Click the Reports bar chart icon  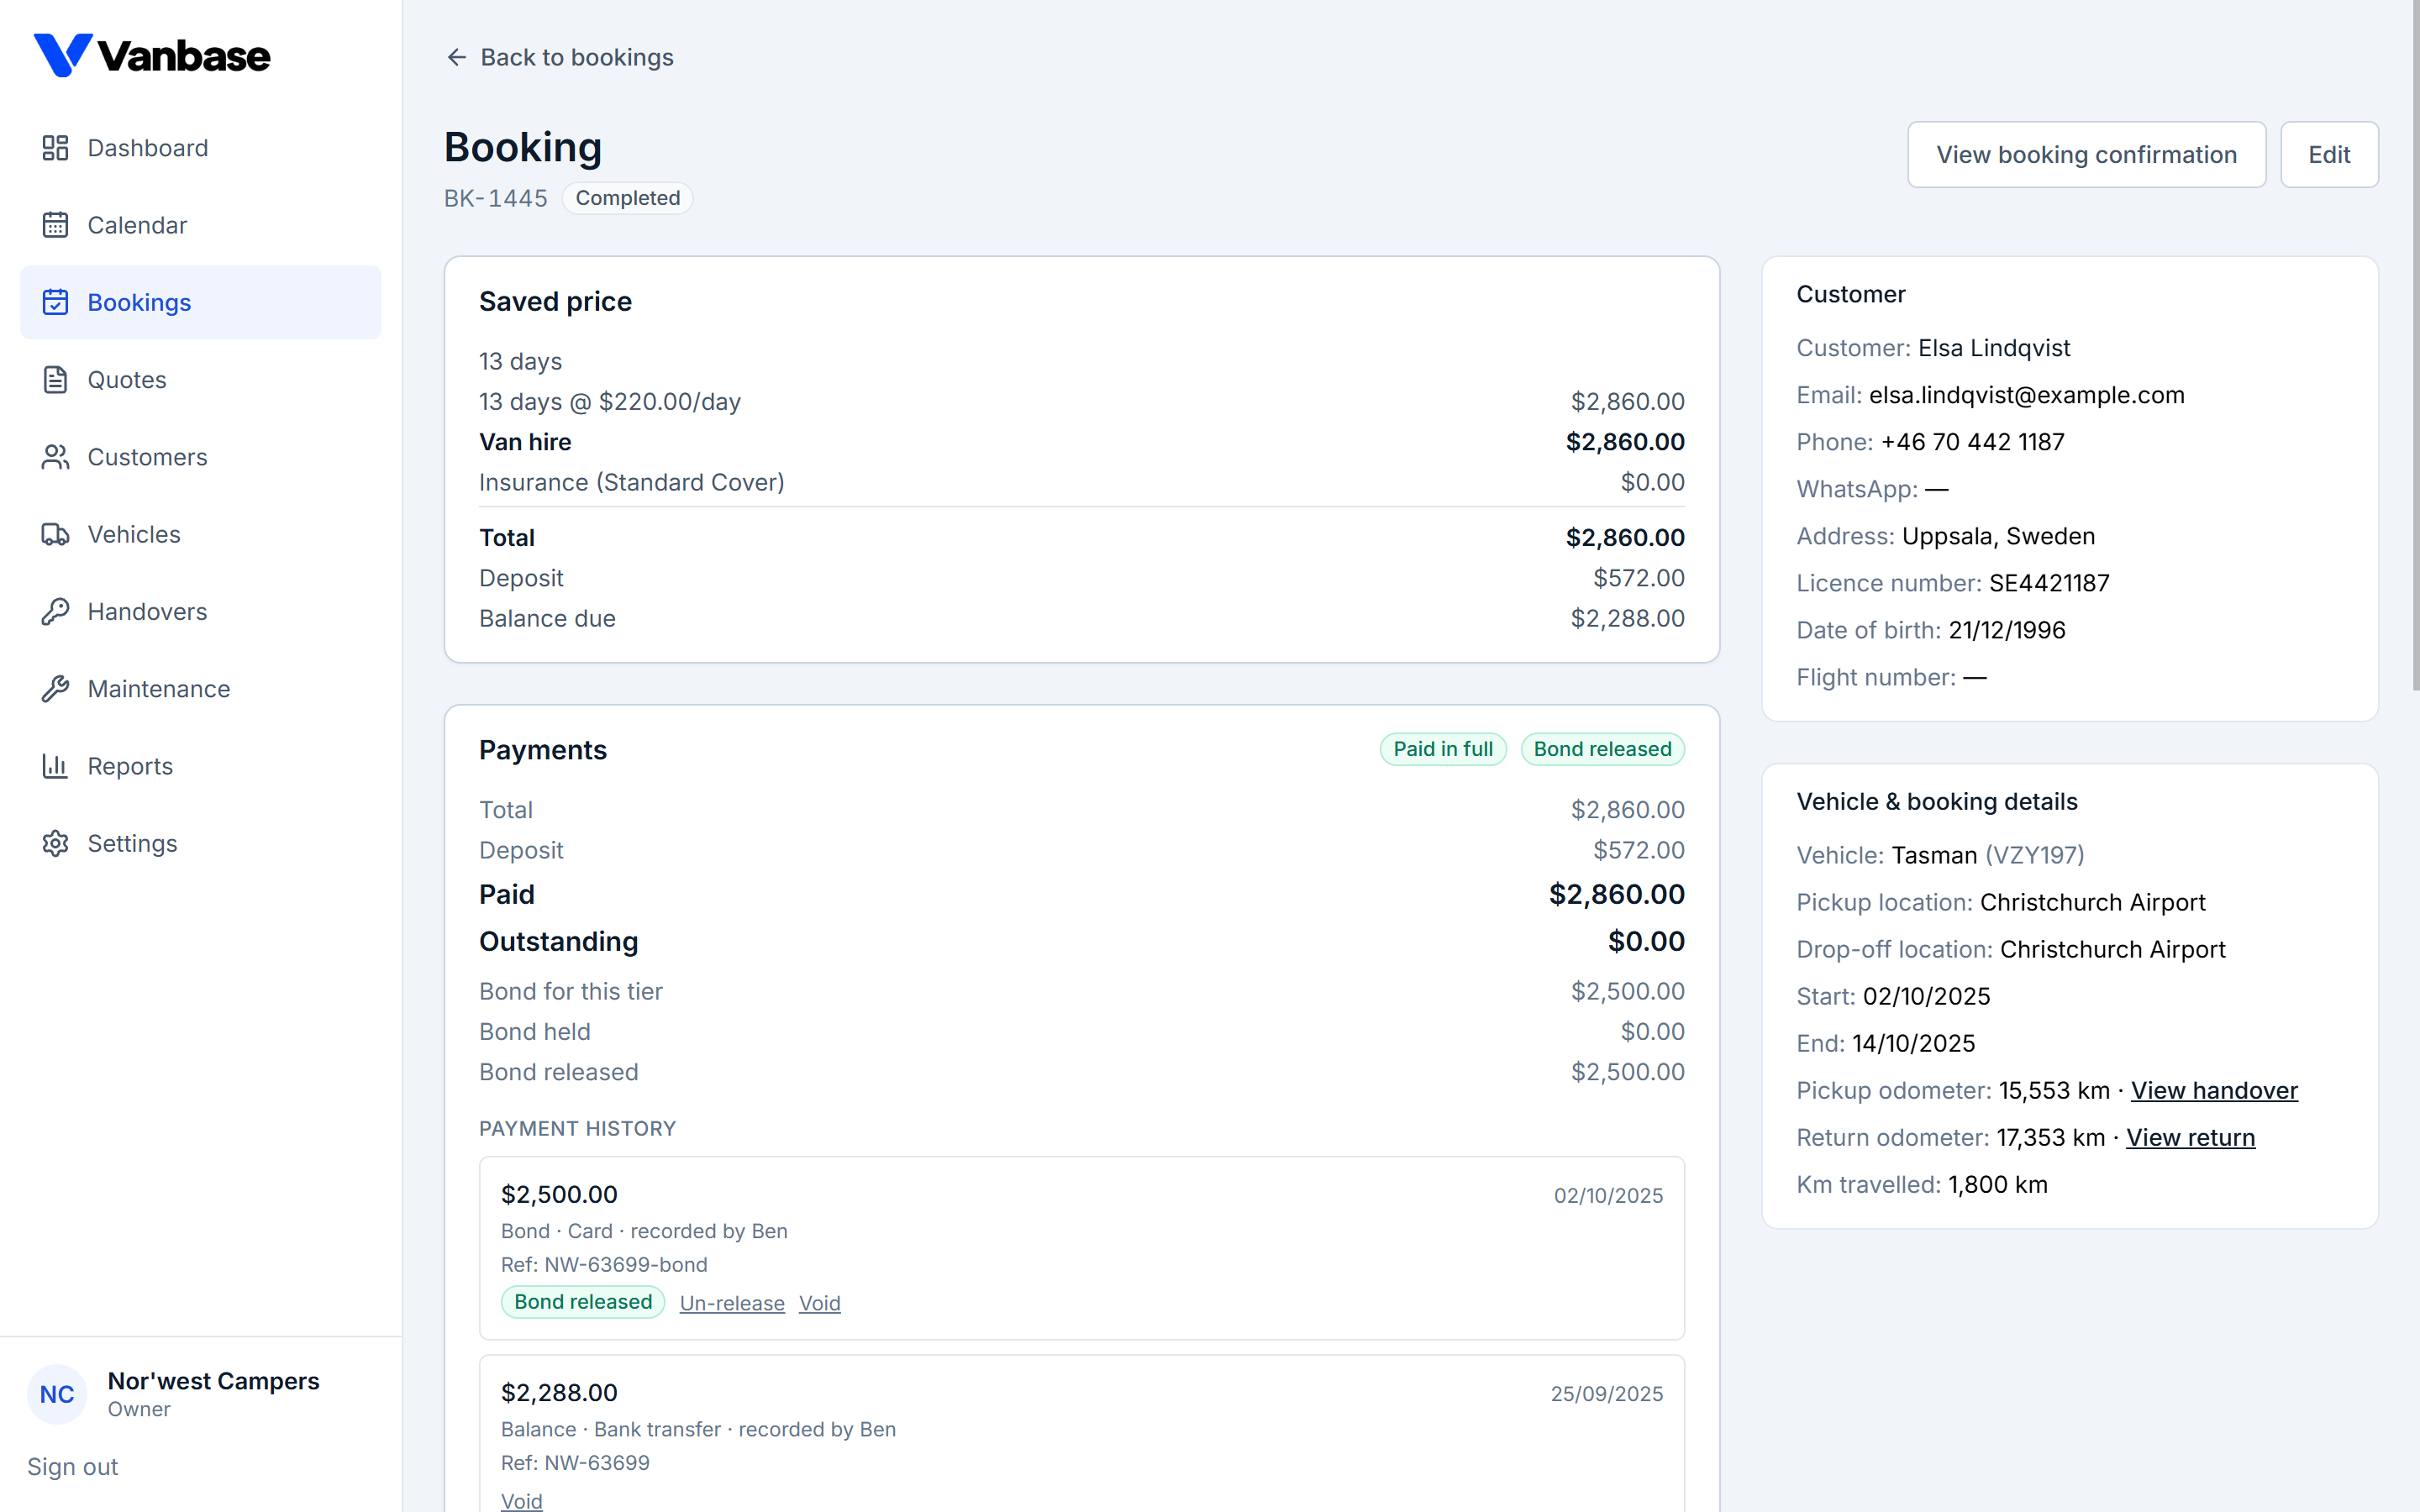point(55,766)
